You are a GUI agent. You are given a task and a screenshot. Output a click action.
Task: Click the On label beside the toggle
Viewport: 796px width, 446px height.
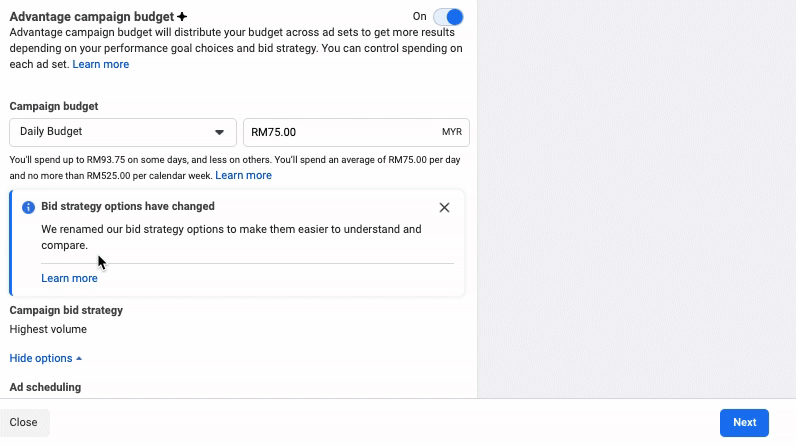tap(419, 17)
